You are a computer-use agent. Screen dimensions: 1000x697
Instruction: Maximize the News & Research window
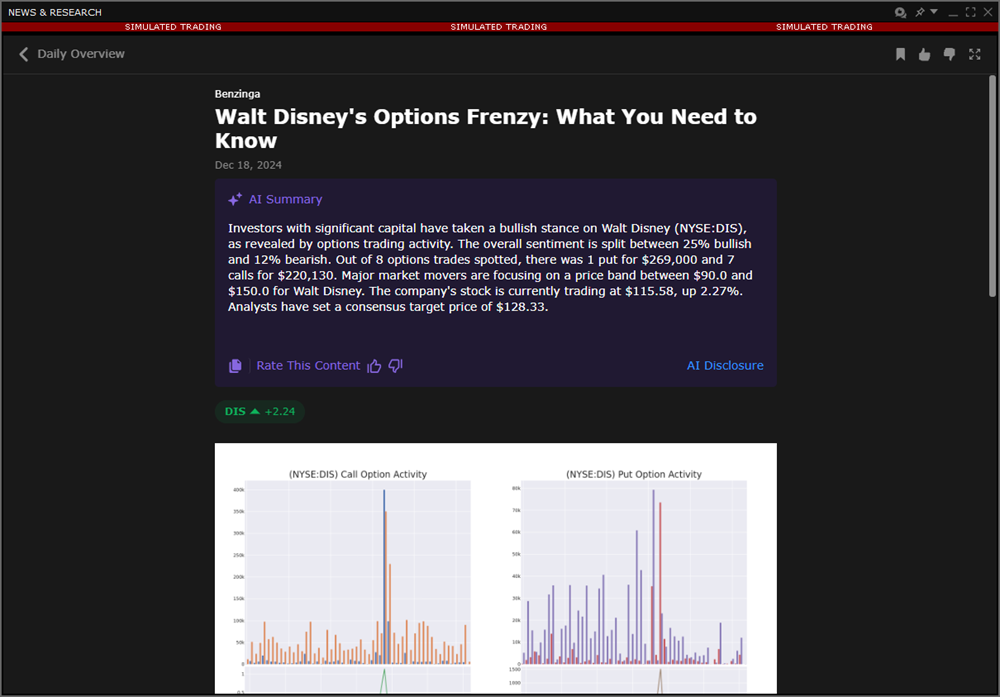click(x=971, y=12)
